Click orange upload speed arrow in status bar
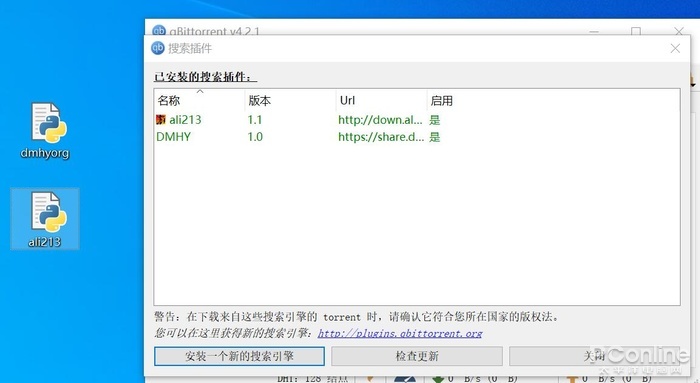Screen dimensions: 700x383 572,379
